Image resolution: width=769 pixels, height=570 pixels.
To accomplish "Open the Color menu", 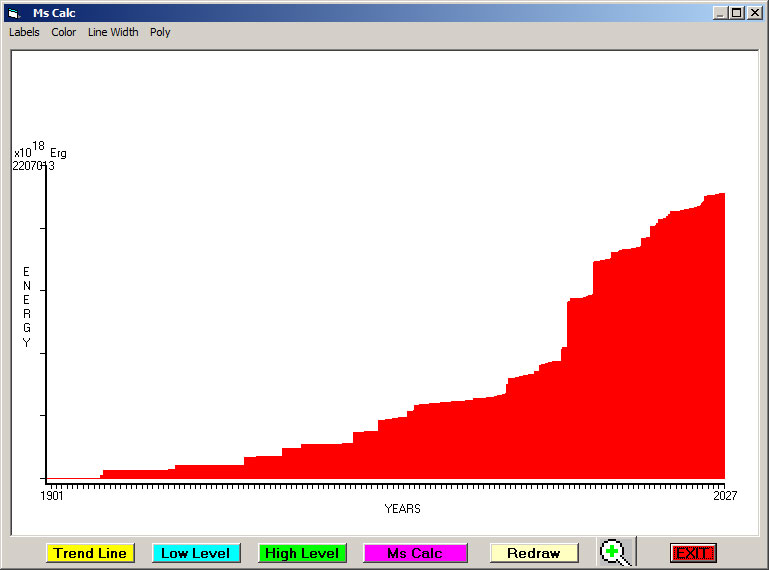I will (64, 32).
